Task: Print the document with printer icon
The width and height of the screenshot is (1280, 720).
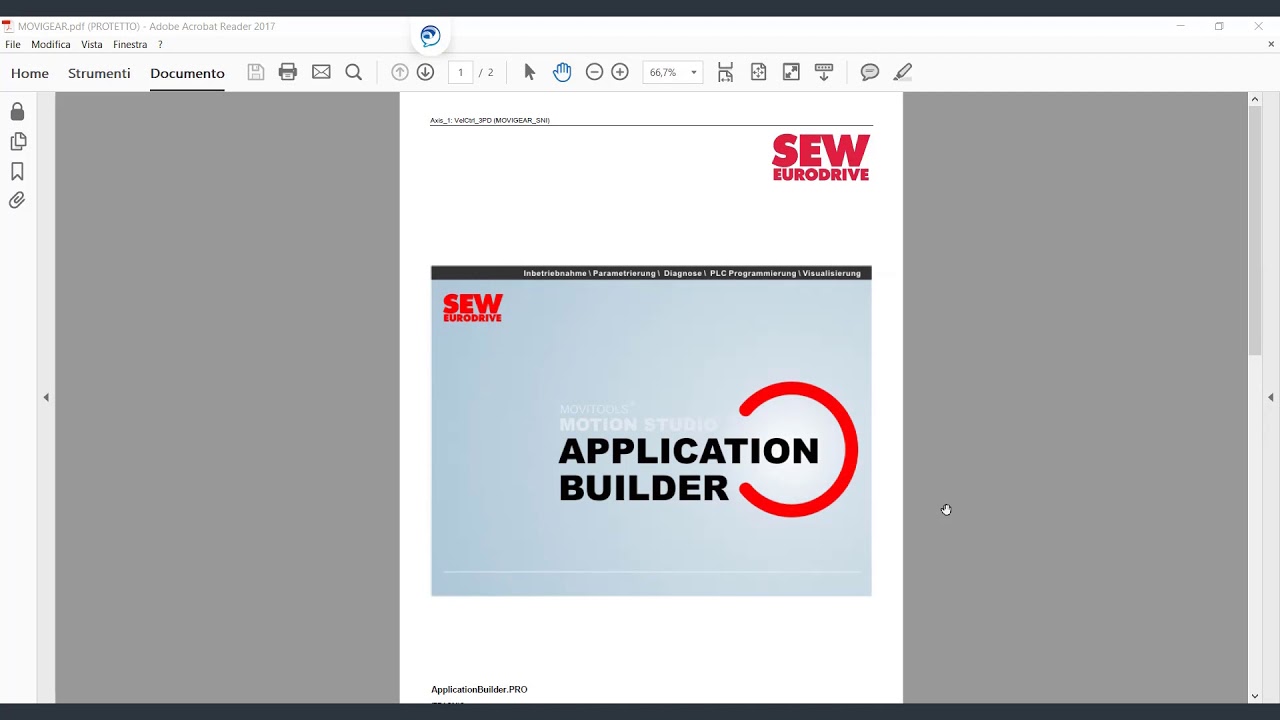Action: [288, 72]
